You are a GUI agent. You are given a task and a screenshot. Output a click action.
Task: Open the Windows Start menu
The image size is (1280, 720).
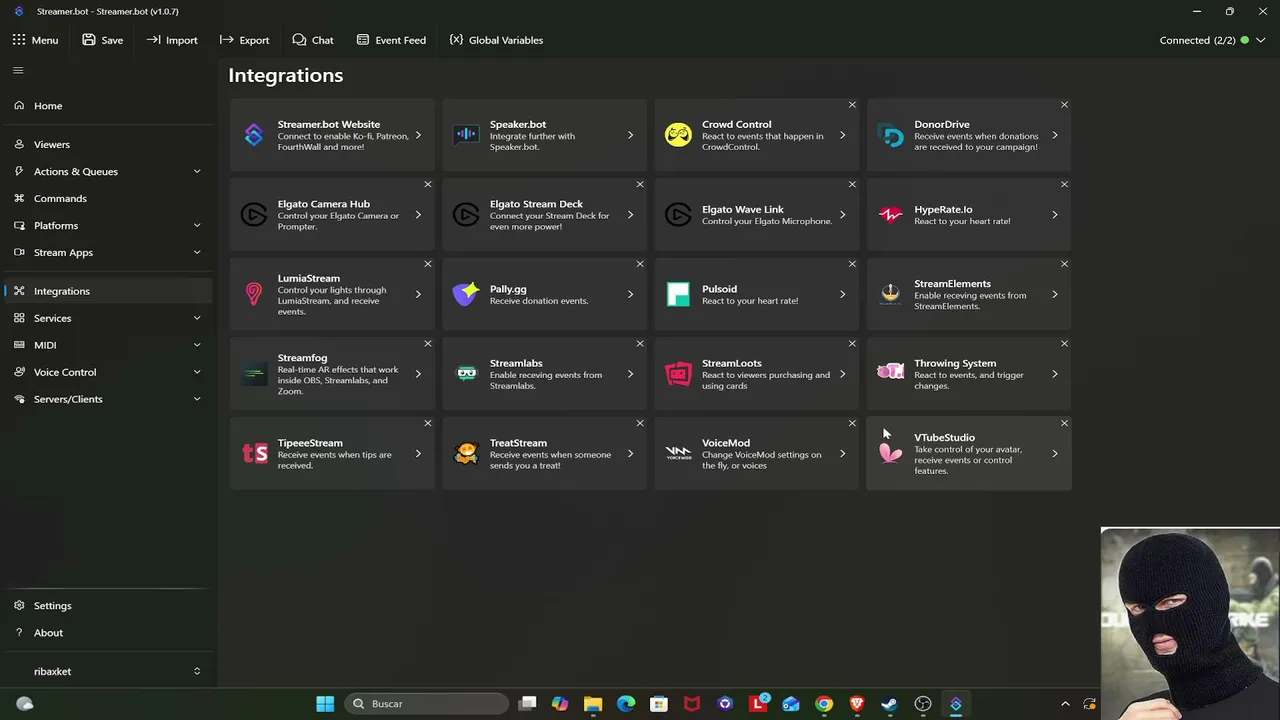(325, 704)
